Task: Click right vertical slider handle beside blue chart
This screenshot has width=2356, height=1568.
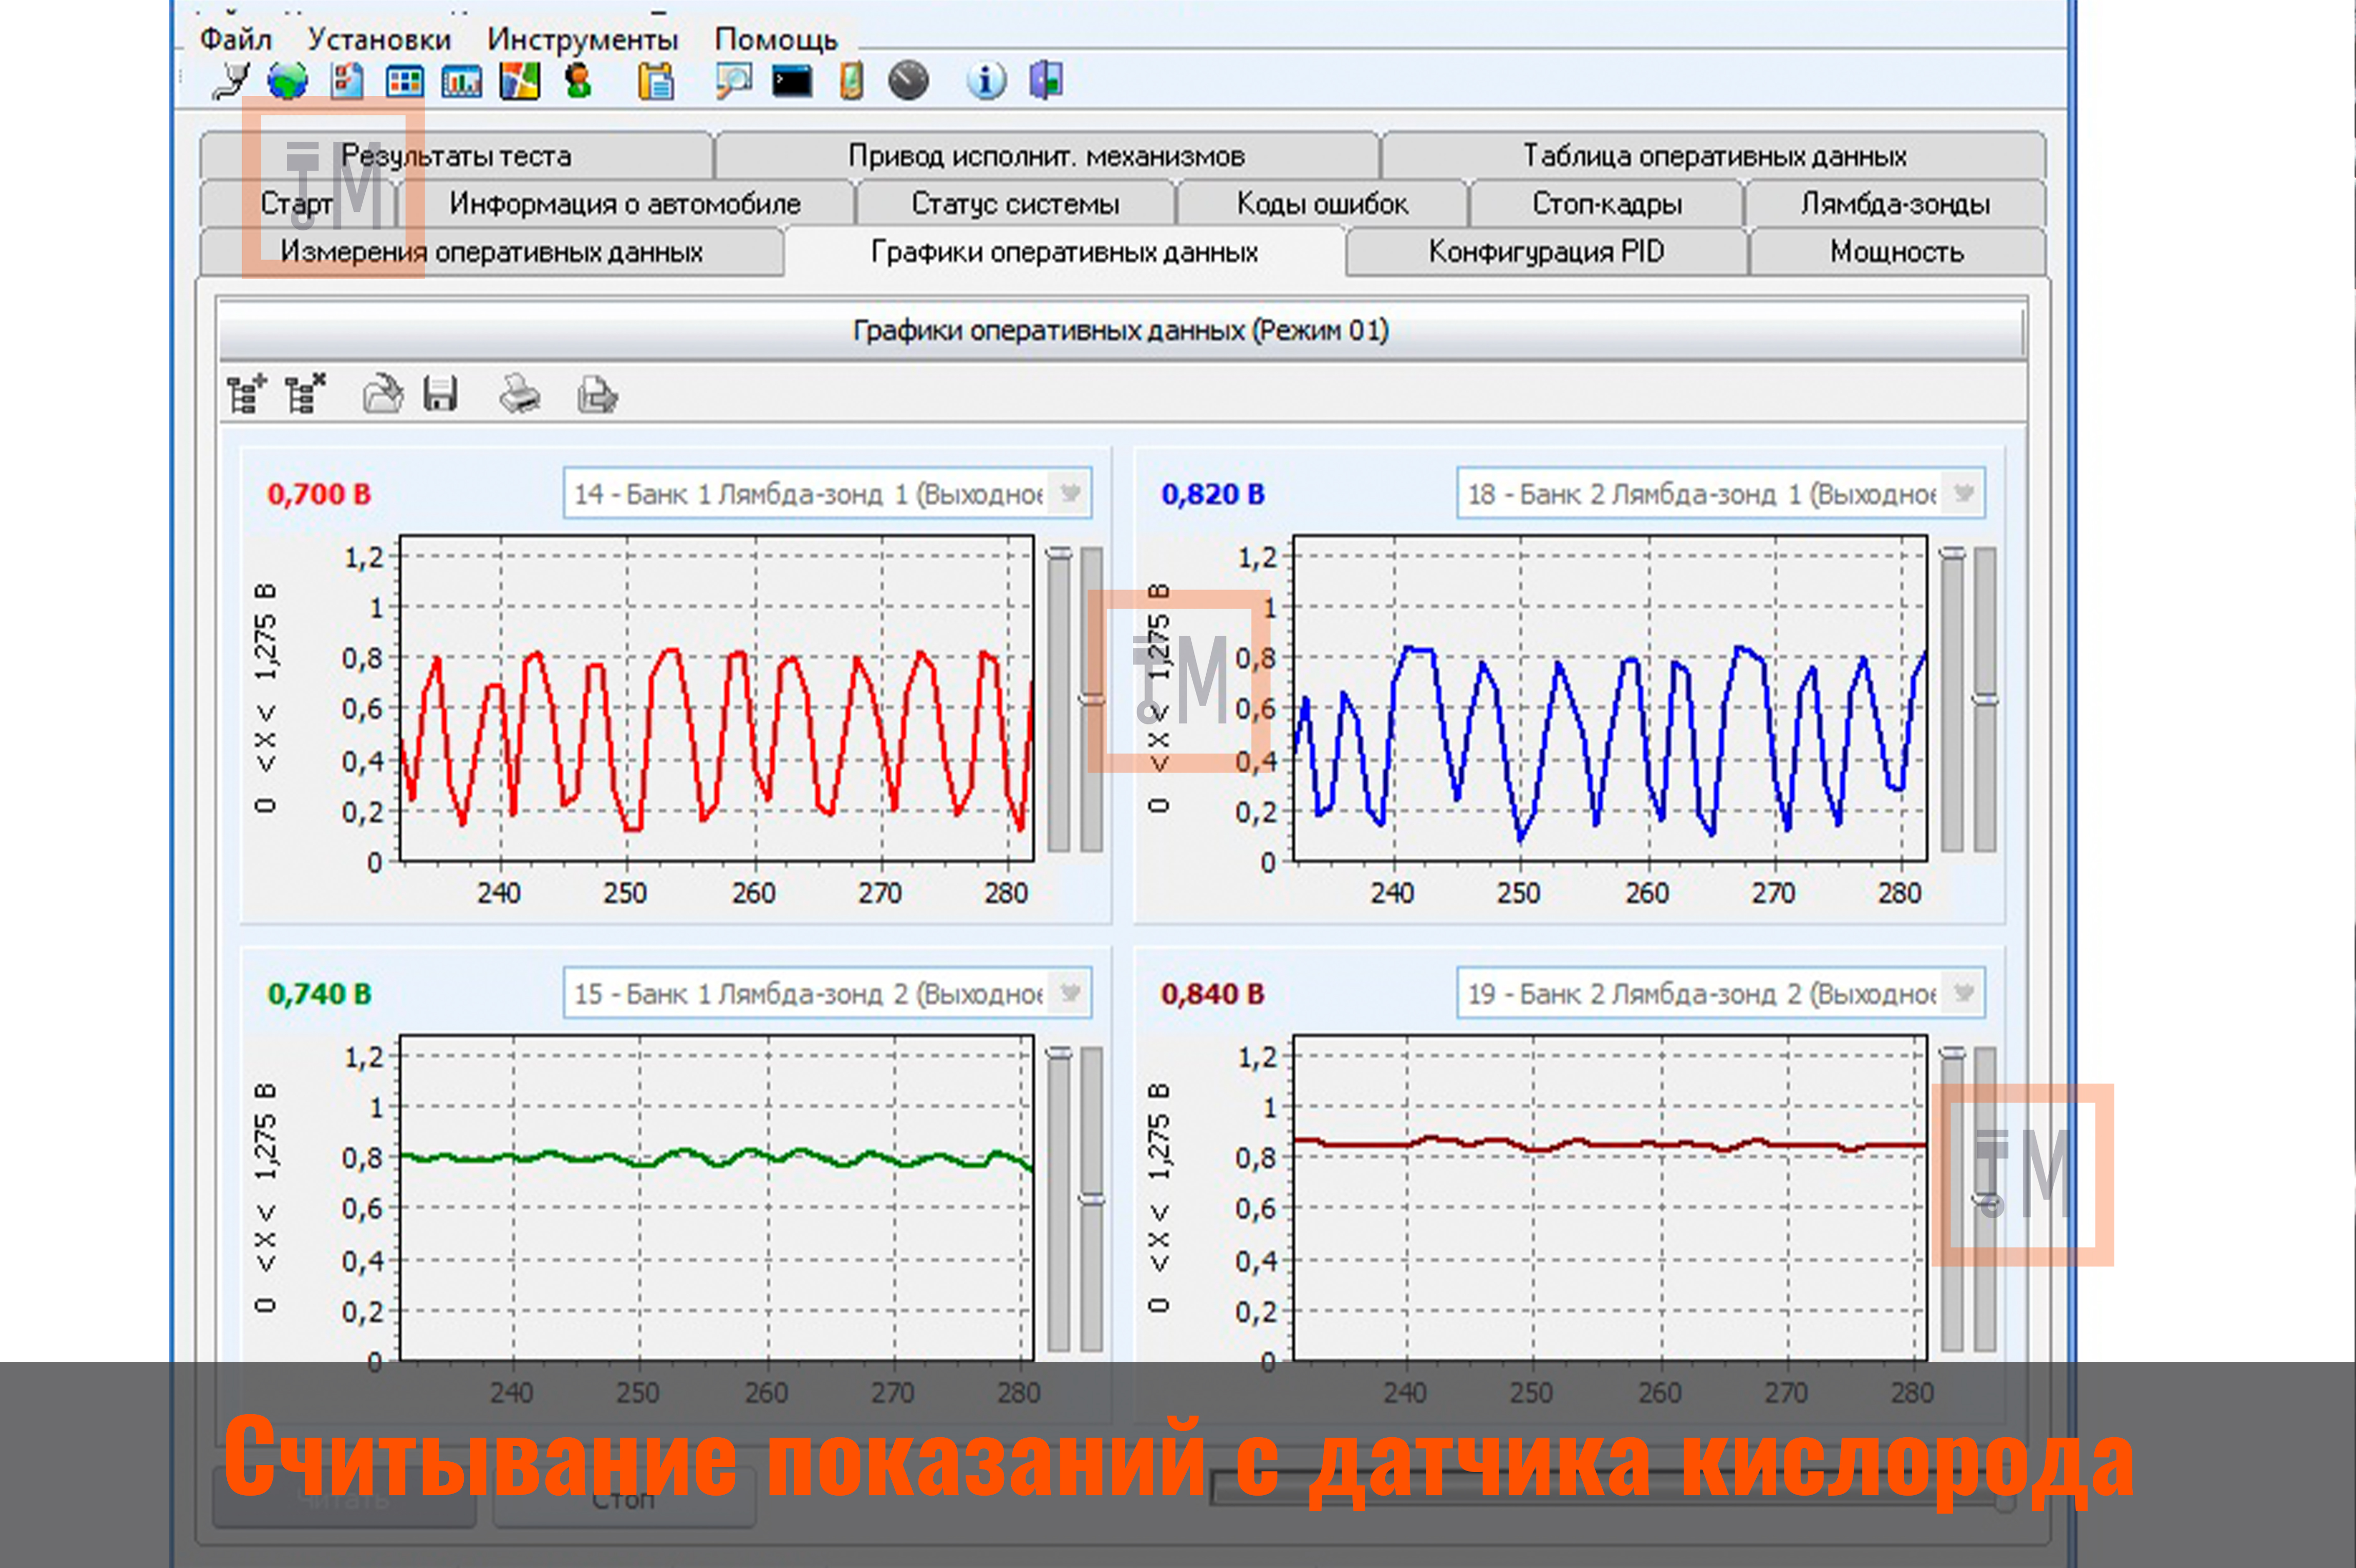Action: 1985,699
